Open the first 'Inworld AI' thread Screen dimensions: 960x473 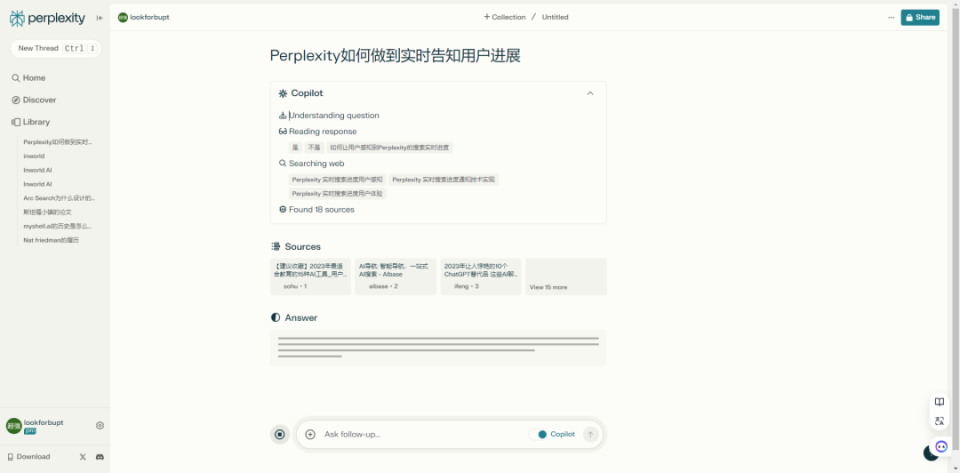37,170
